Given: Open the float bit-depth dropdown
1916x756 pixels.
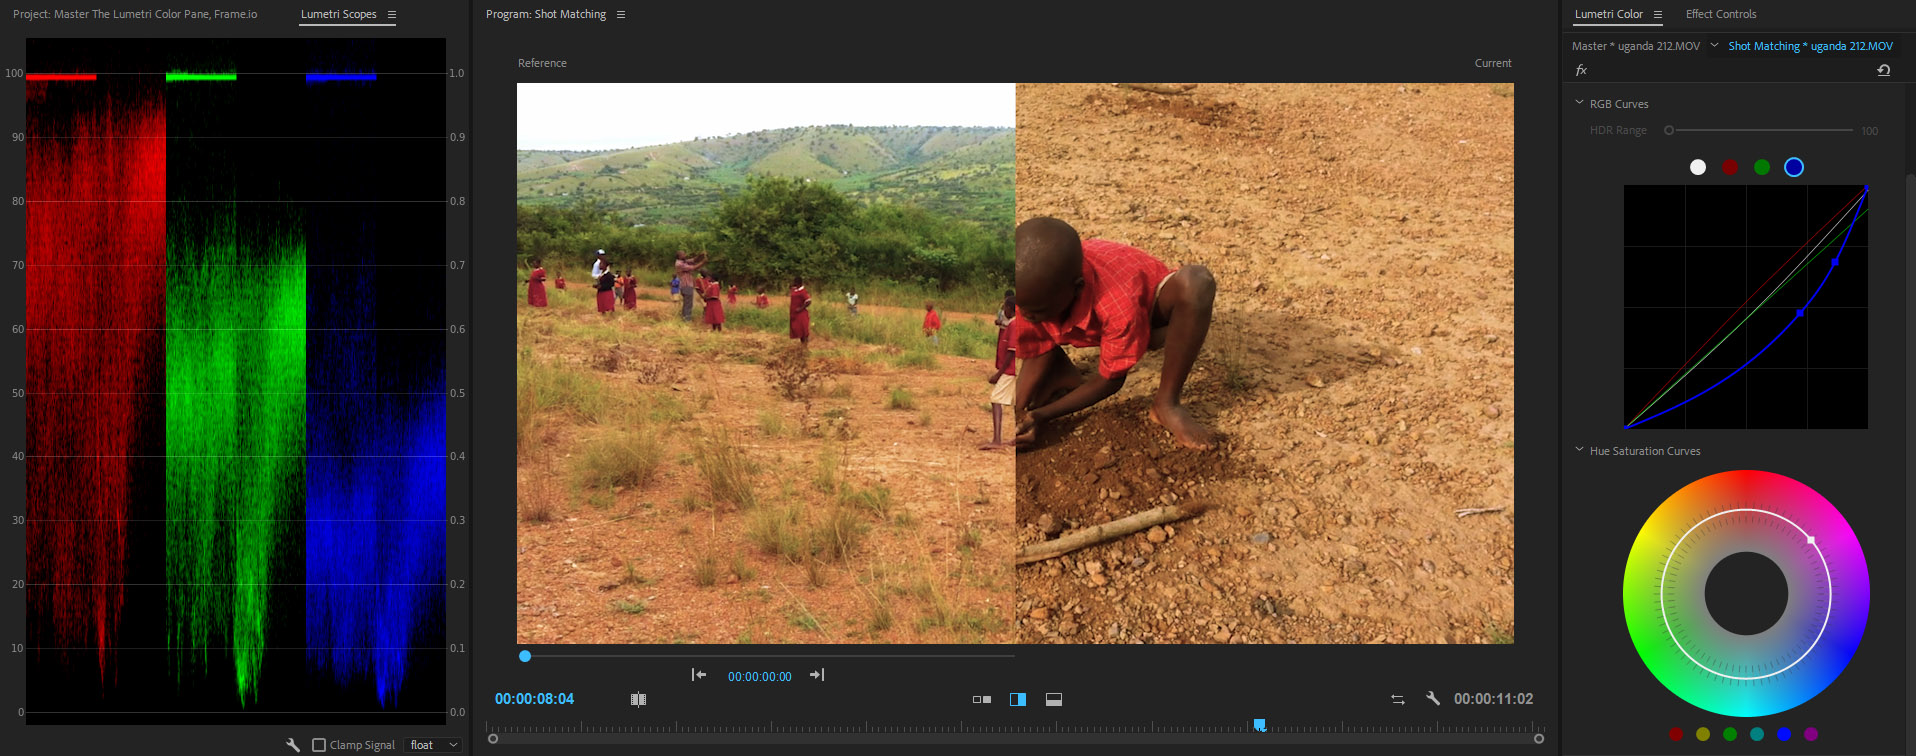Looking at the screenshot, I should [x=434, y=745].
